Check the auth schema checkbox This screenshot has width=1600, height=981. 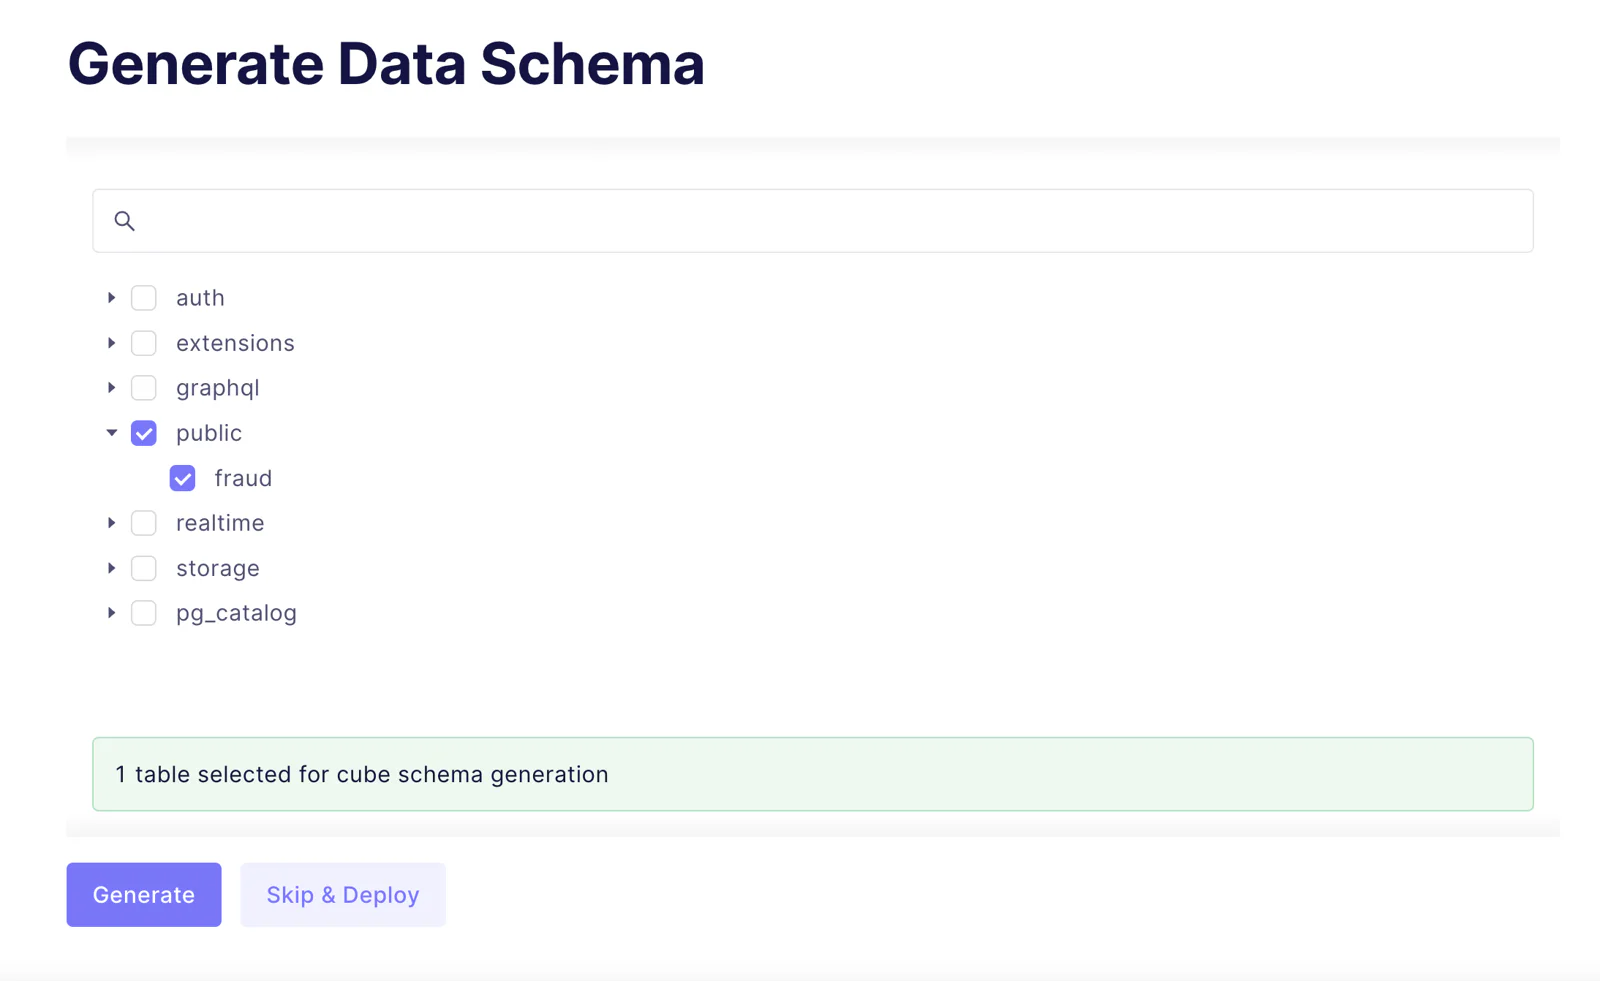tap(144, 298)
